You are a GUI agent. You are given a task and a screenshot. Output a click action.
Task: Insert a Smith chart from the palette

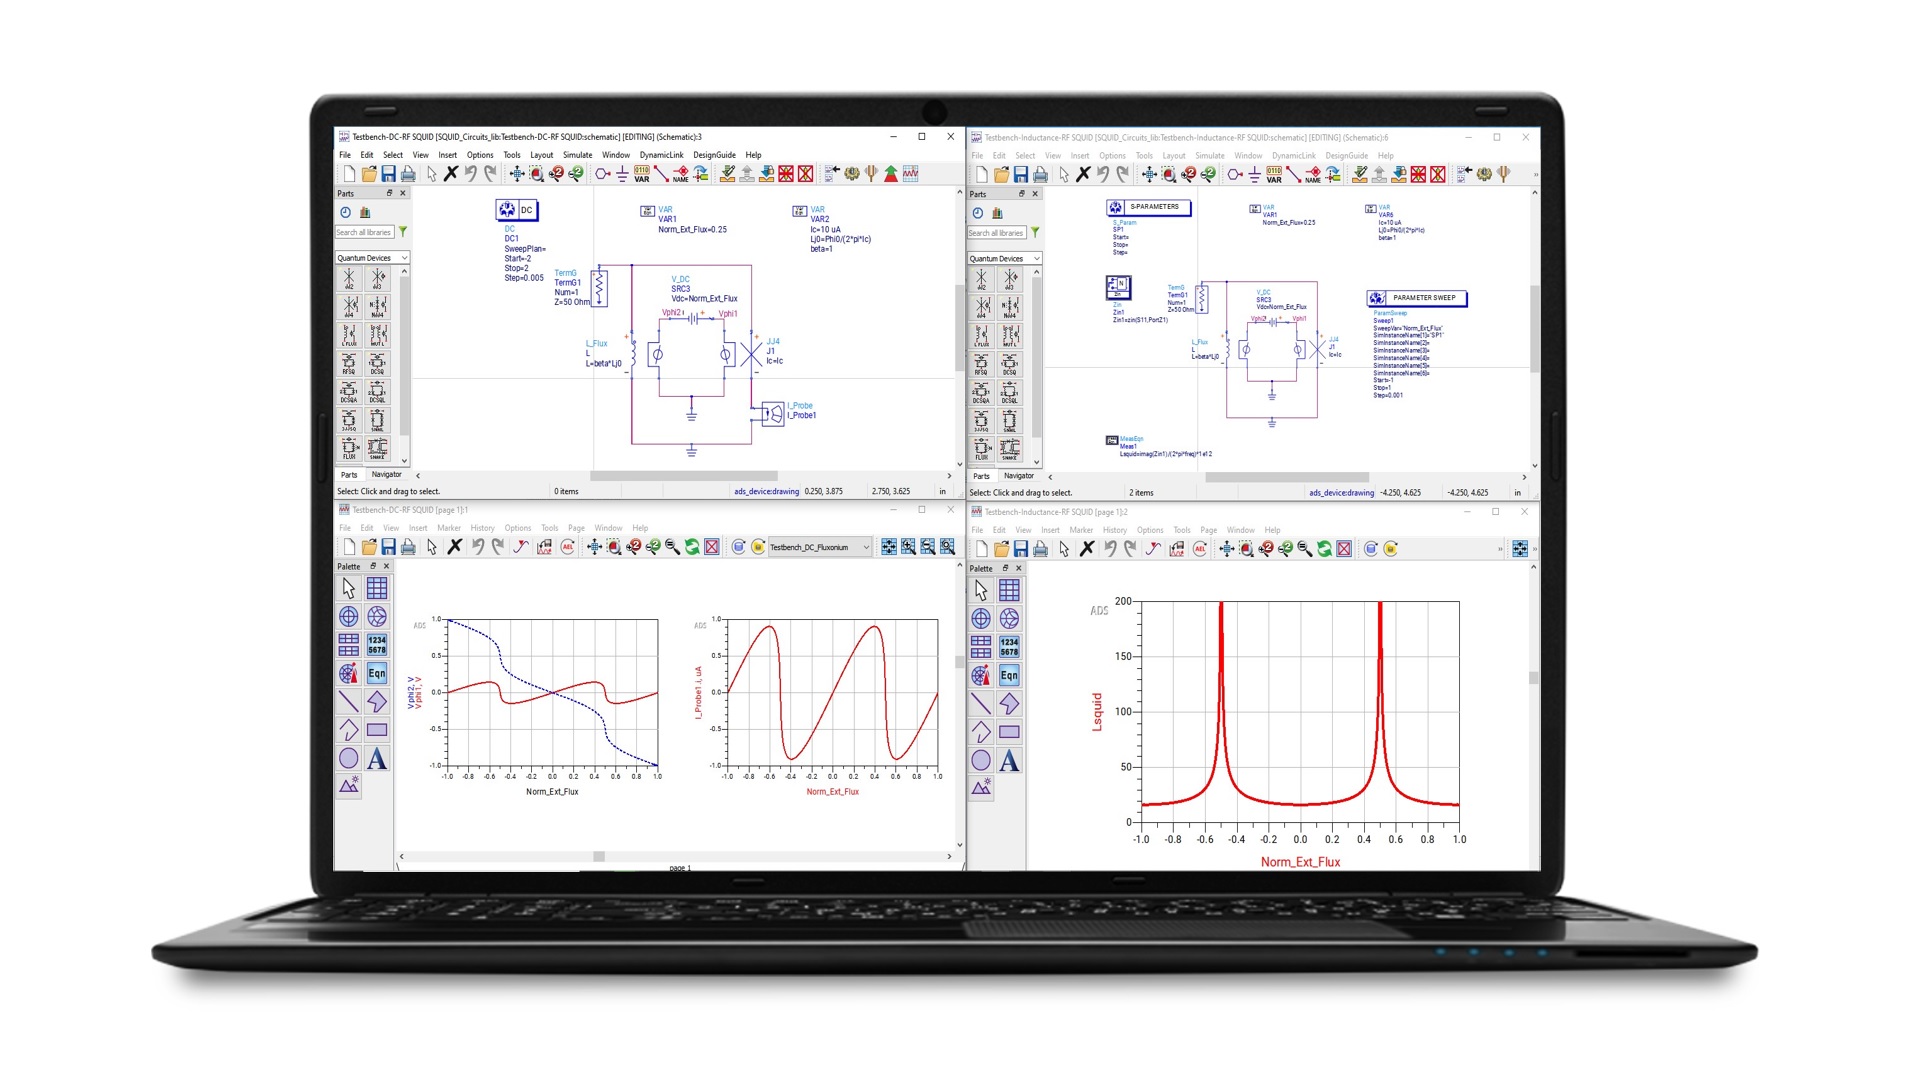click(377, 617)
